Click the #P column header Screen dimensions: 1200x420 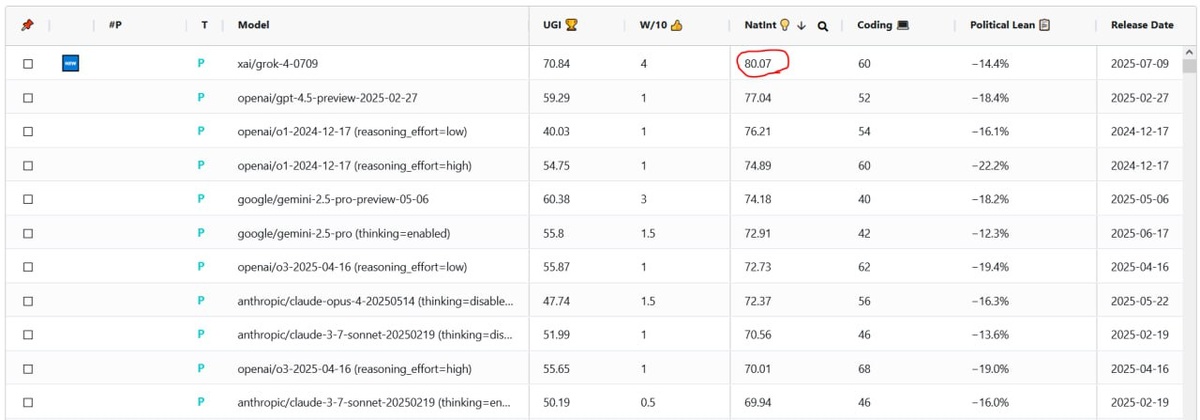click(115, 25)
